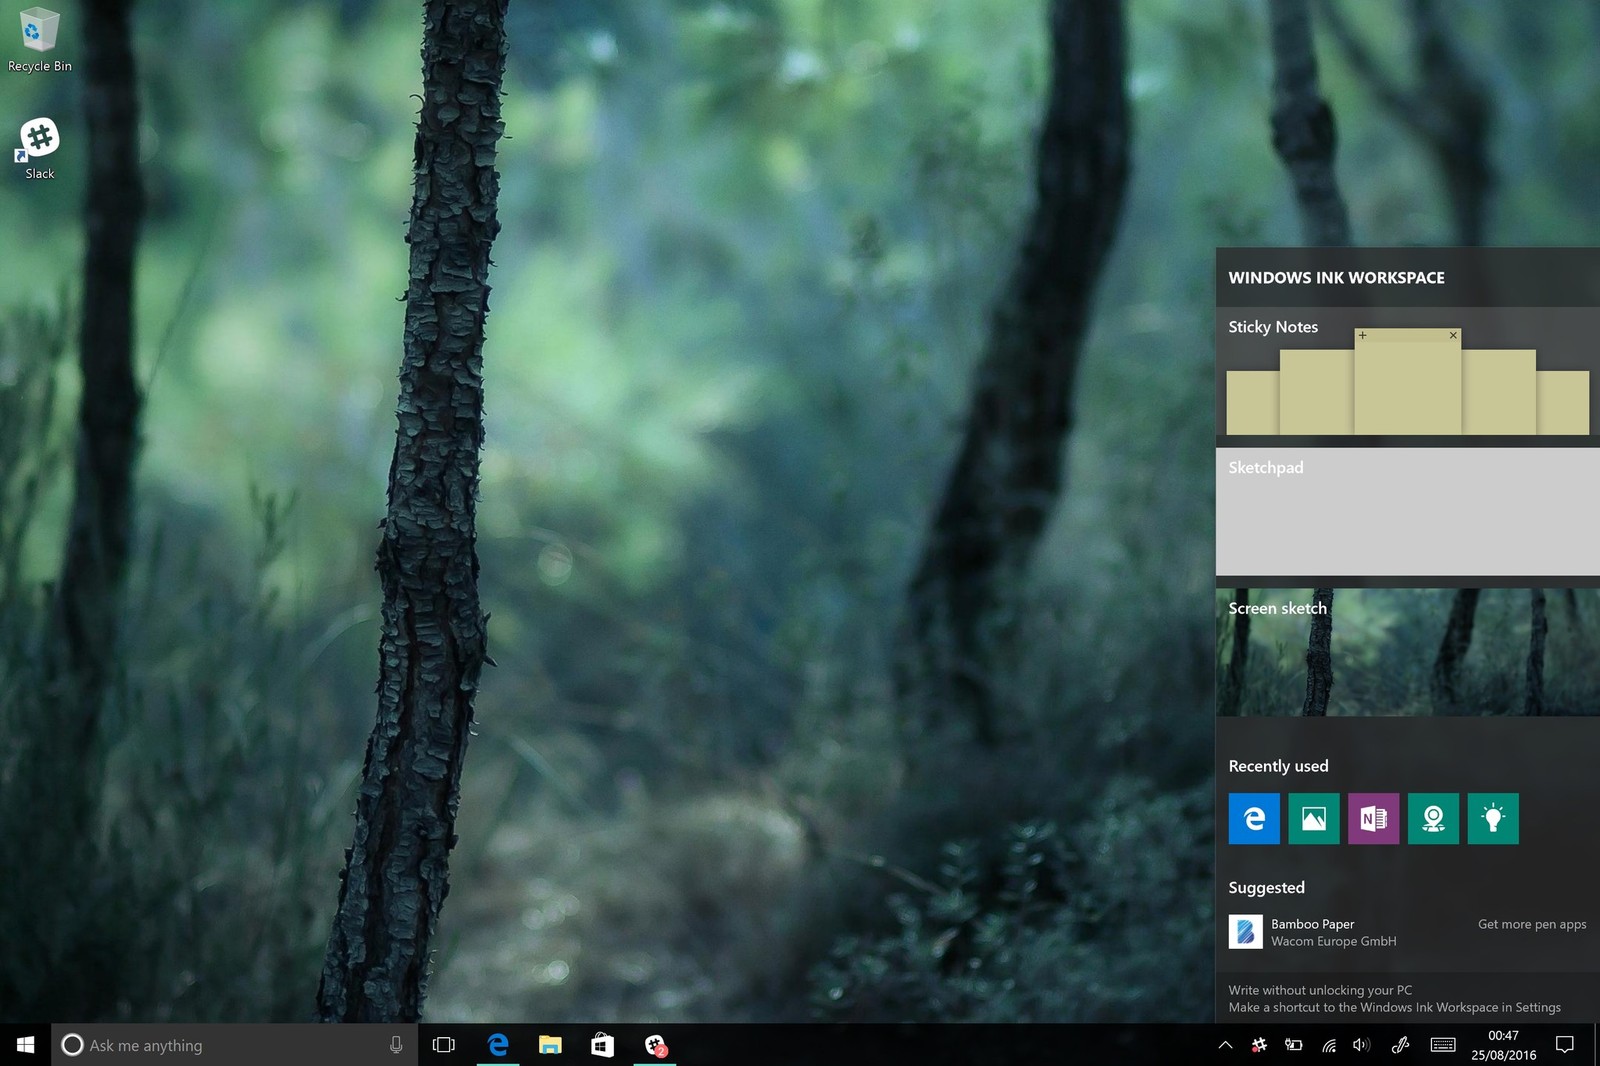The height and width of the screenshot is (1066, 1600).
Task: Open OneNote from Recently used pen apps
Action: tap(1373, 818)
